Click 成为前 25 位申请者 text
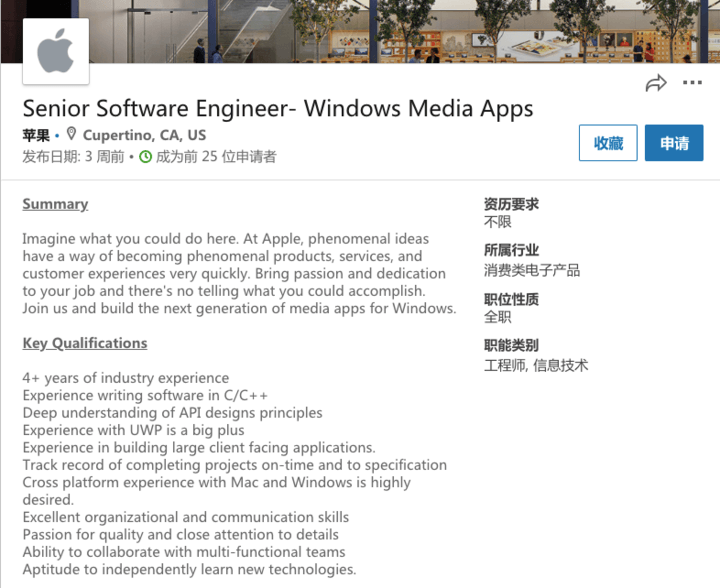 [216, 157]
